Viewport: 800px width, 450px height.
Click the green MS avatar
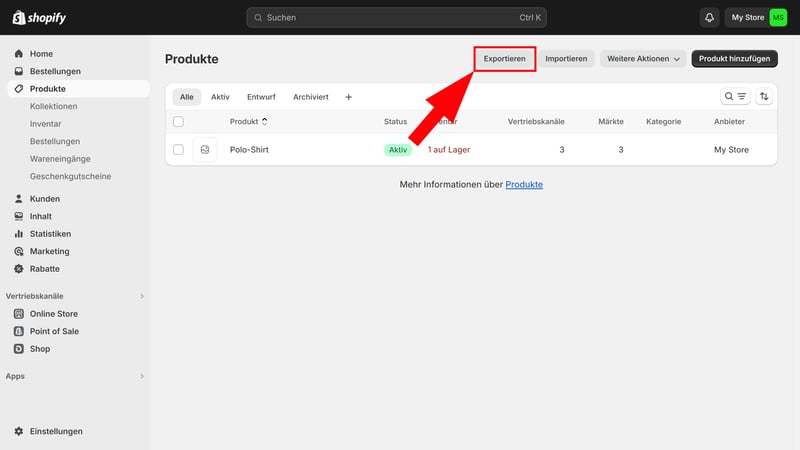(778, 17)
